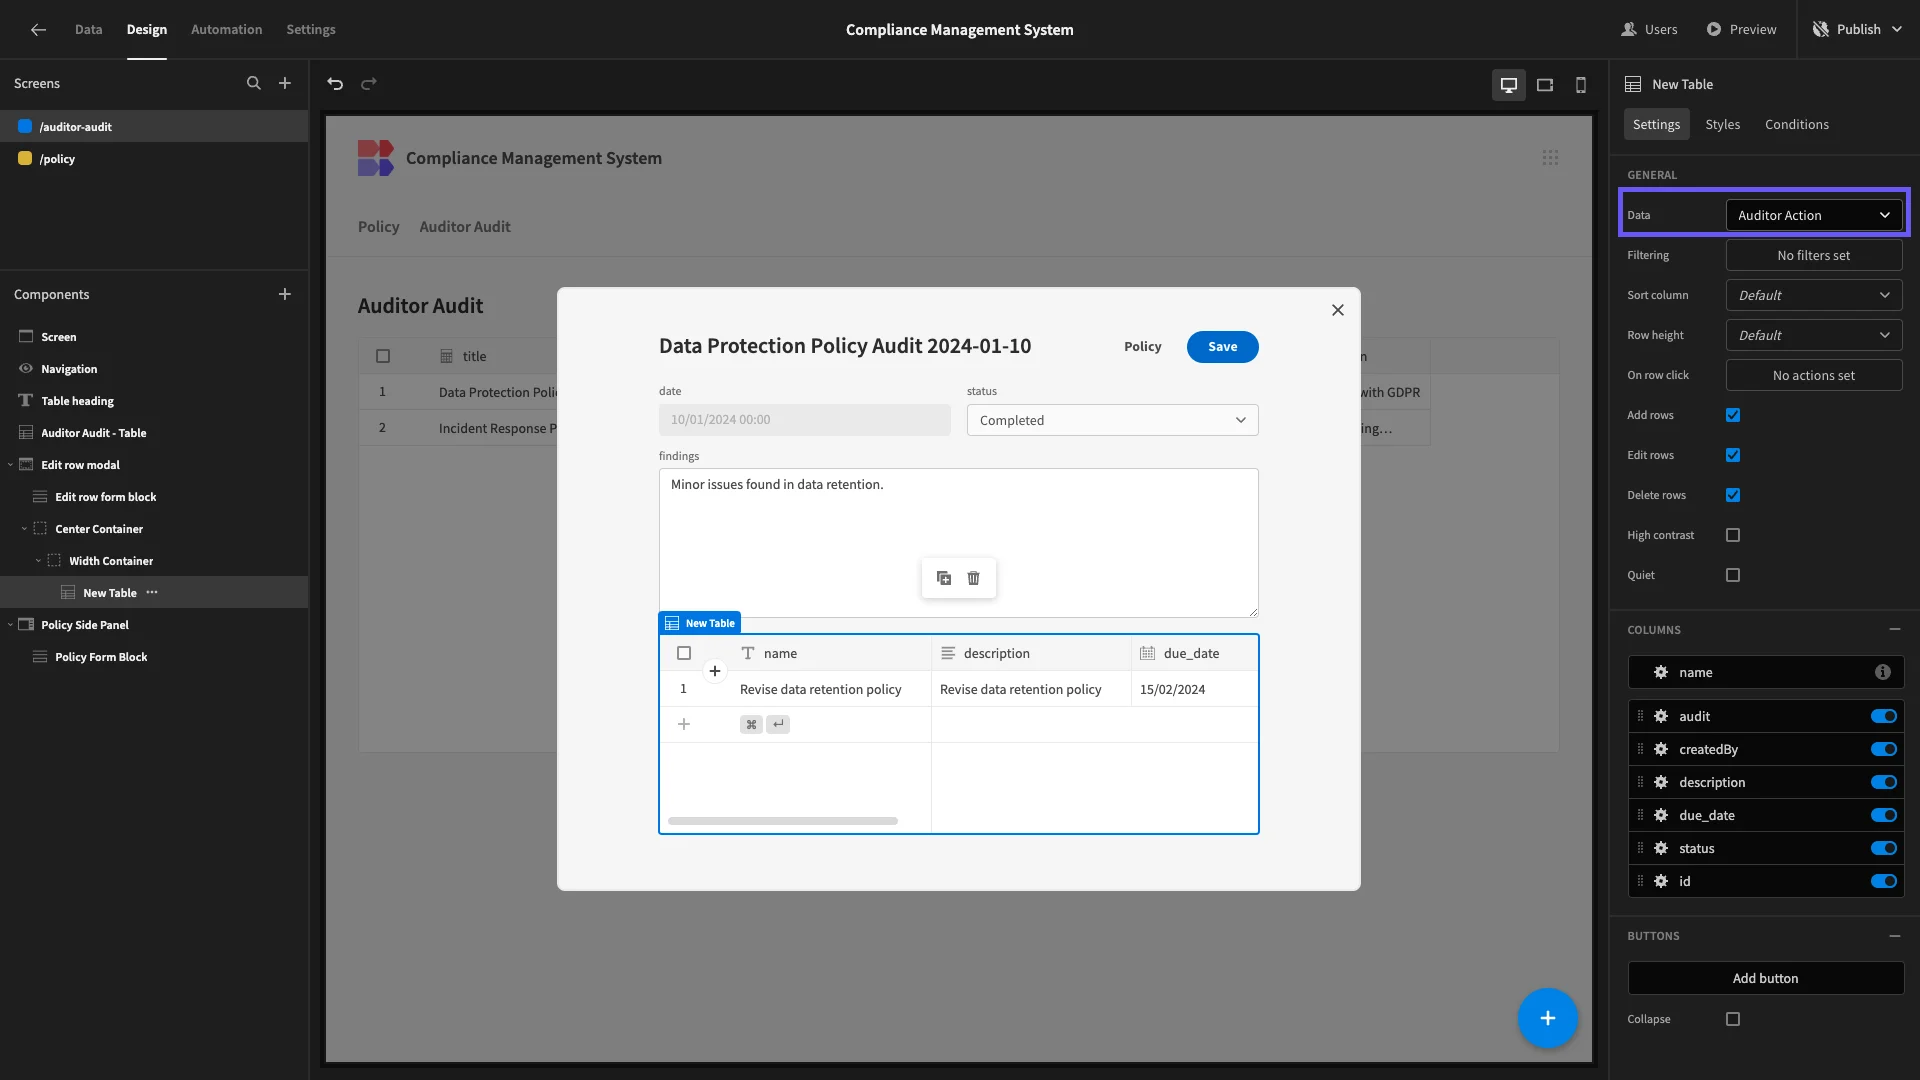Click the Preview button
This screenshot has width=1920, height=1080.
click(x=1741, y=29)
